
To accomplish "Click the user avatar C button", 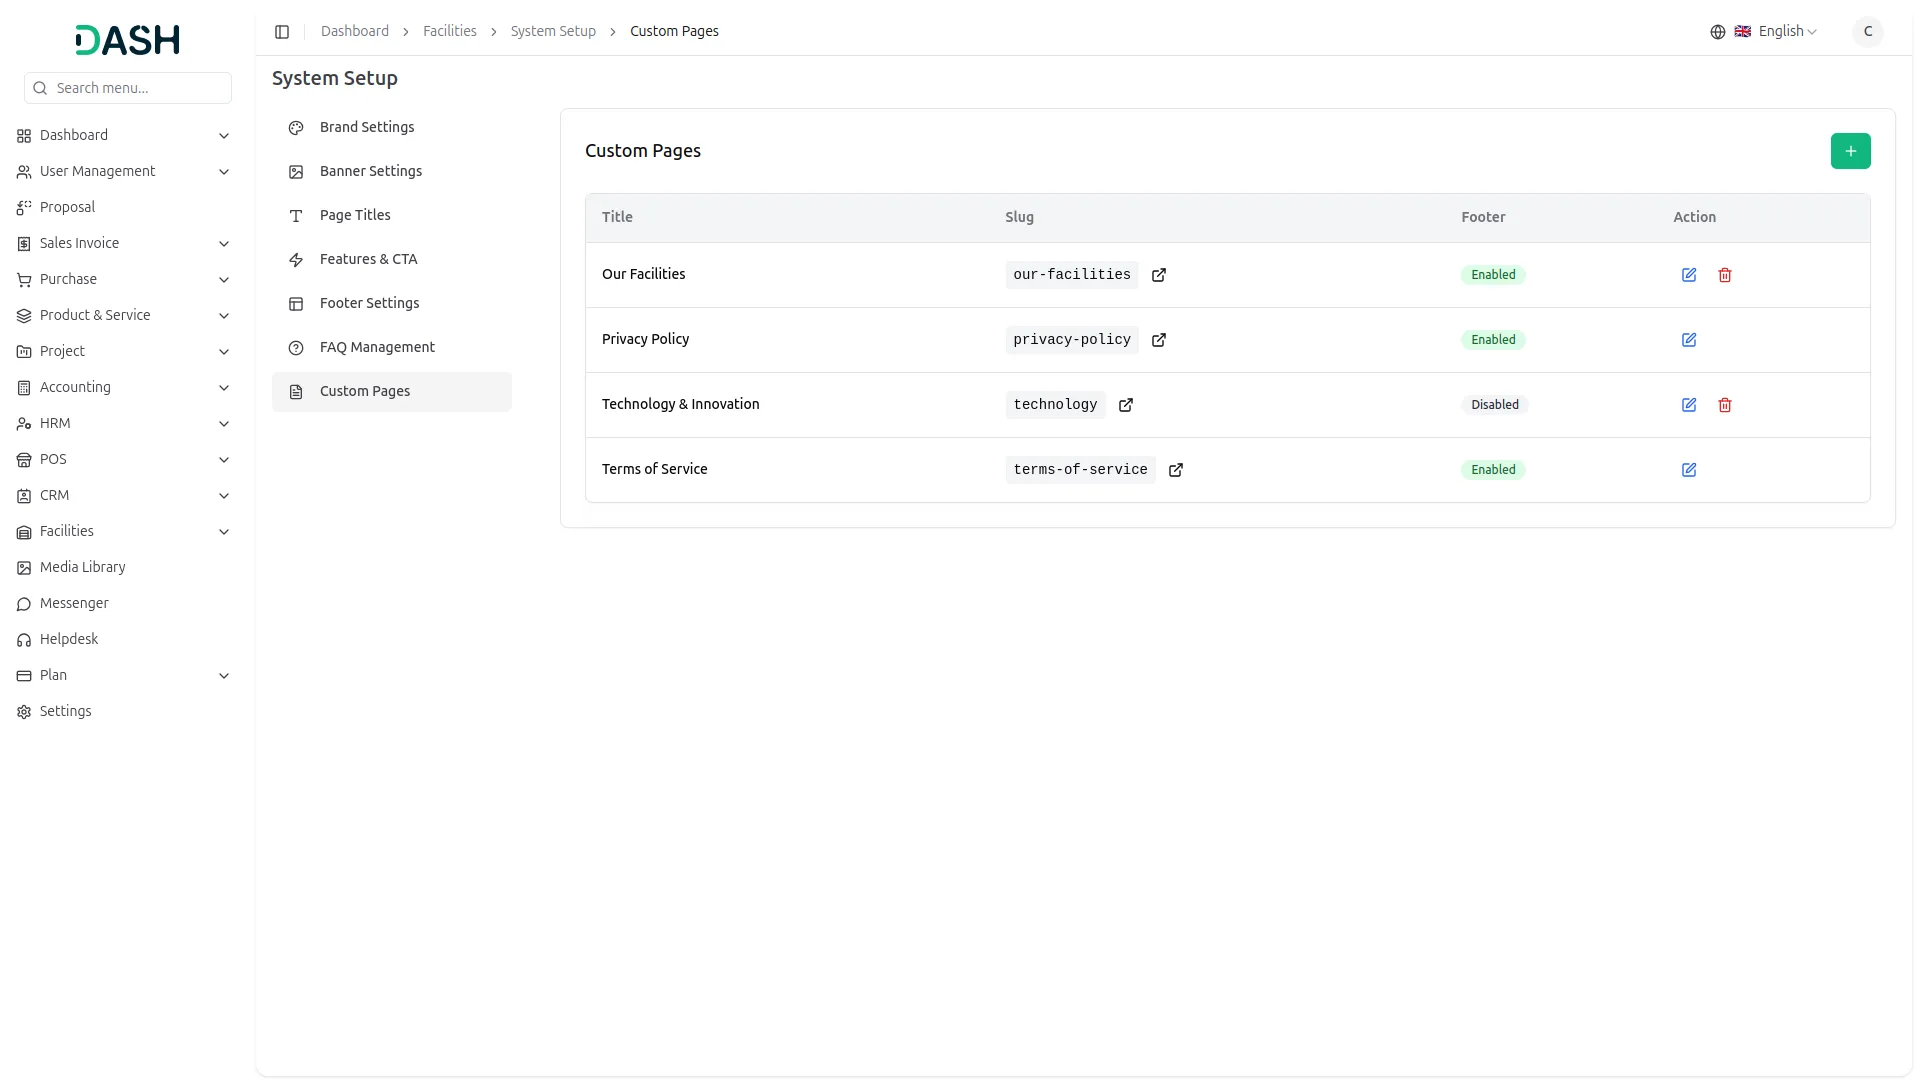I will tap(1867, 32).
